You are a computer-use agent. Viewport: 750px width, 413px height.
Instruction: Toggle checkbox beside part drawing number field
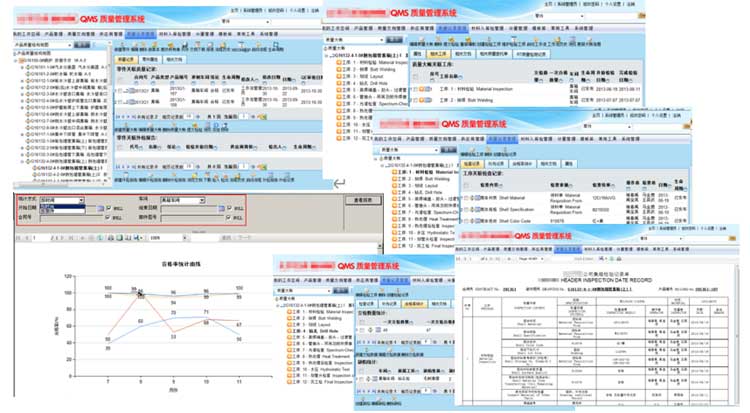click(x=228, y=217)
